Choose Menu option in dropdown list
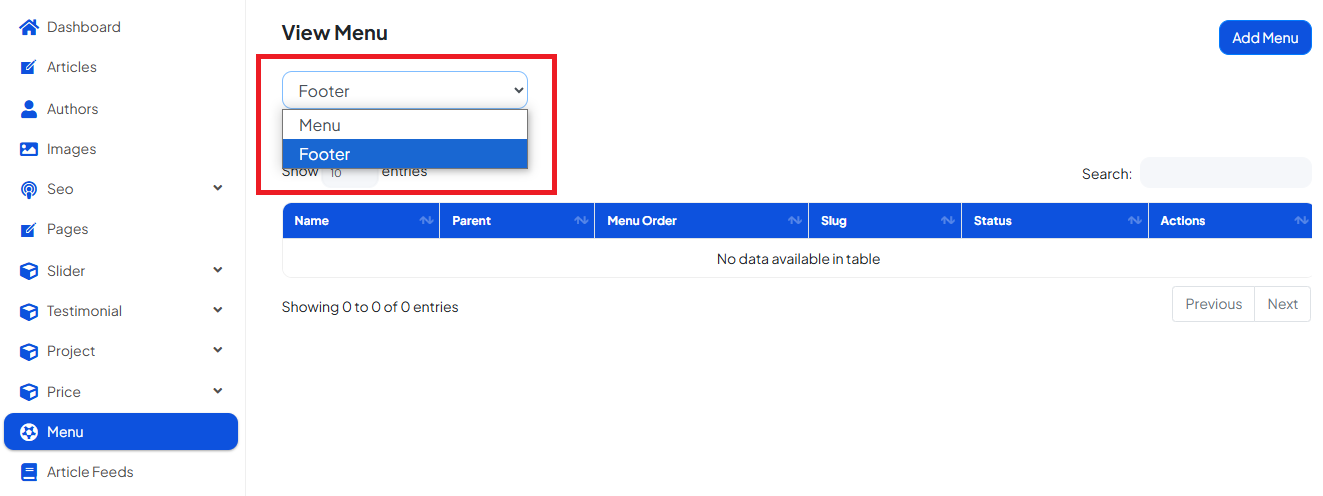Screen dimensions: 1323x496 405,125
